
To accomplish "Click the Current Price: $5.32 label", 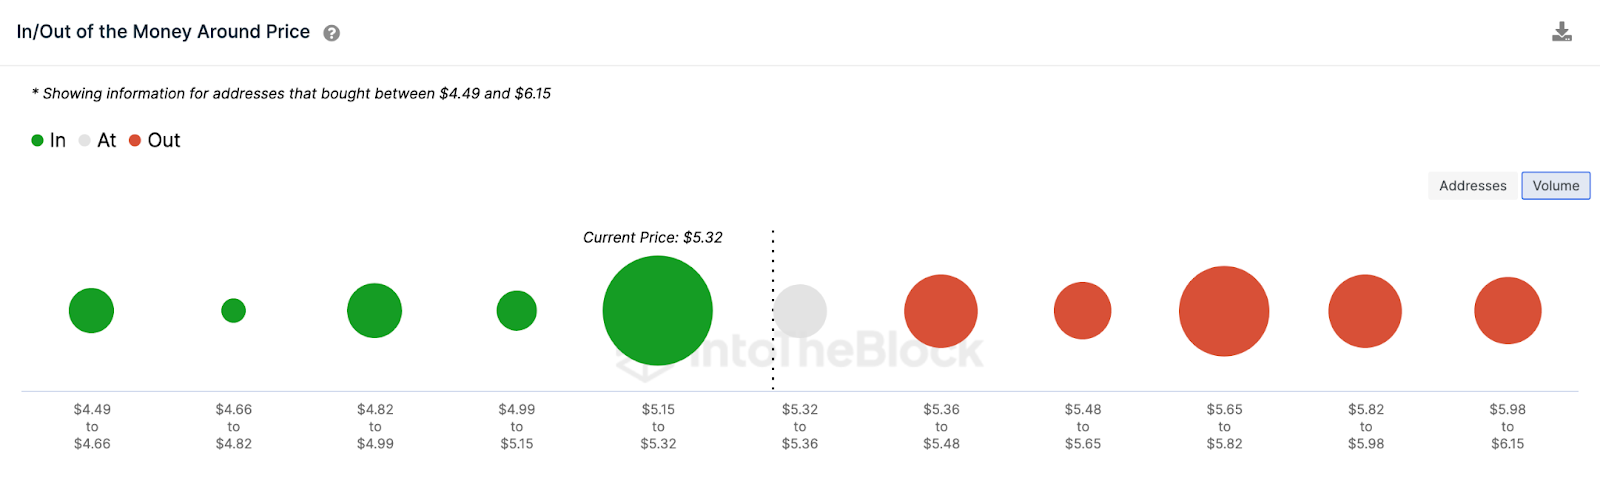I will pos(652,238).
